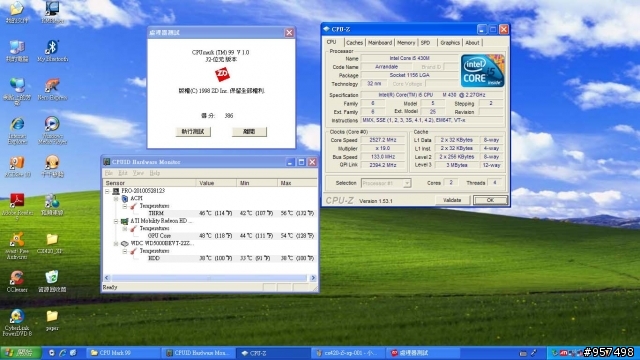Click the scroll right arrow in Hardware Monitor
Viewport: 640px width, 360px height.
pyautogui.click(x=313, y=278)
